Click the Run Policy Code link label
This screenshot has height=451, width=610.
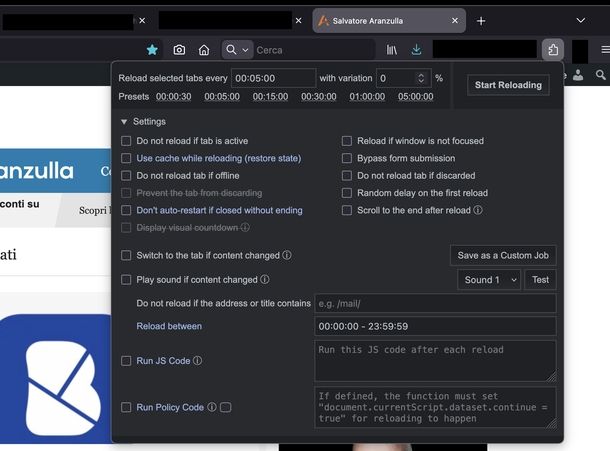coord(170,407)
